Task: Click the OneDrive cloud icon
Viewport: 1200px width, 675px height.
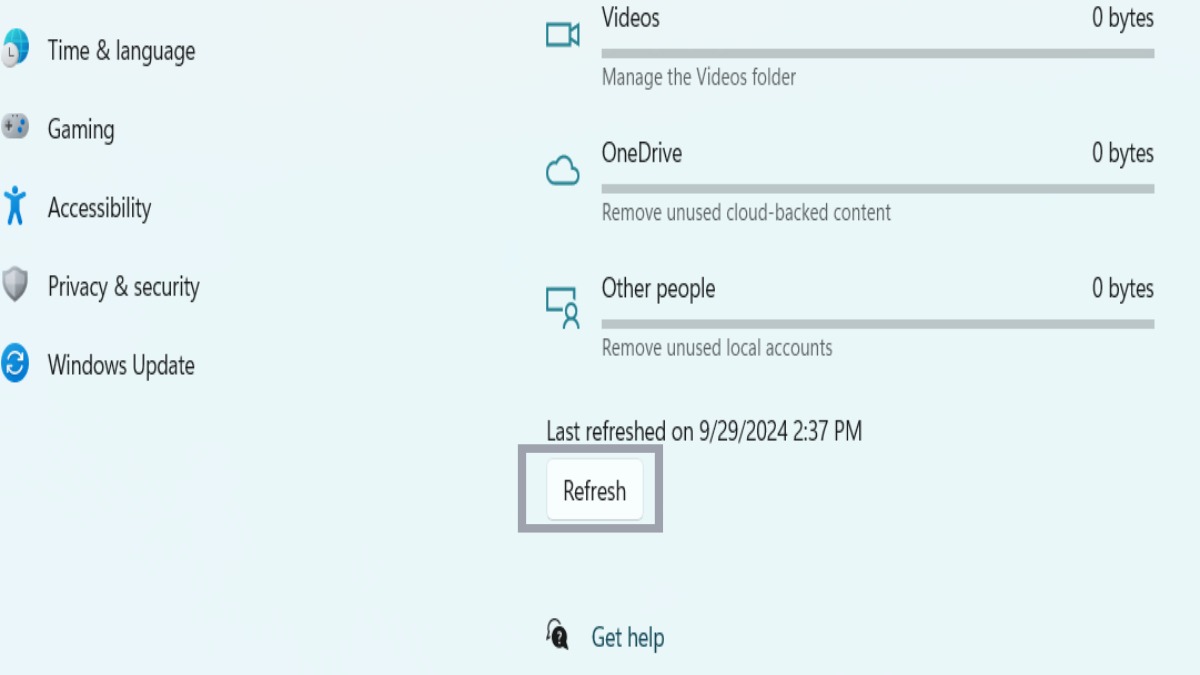Action: [x=563, y=170]
